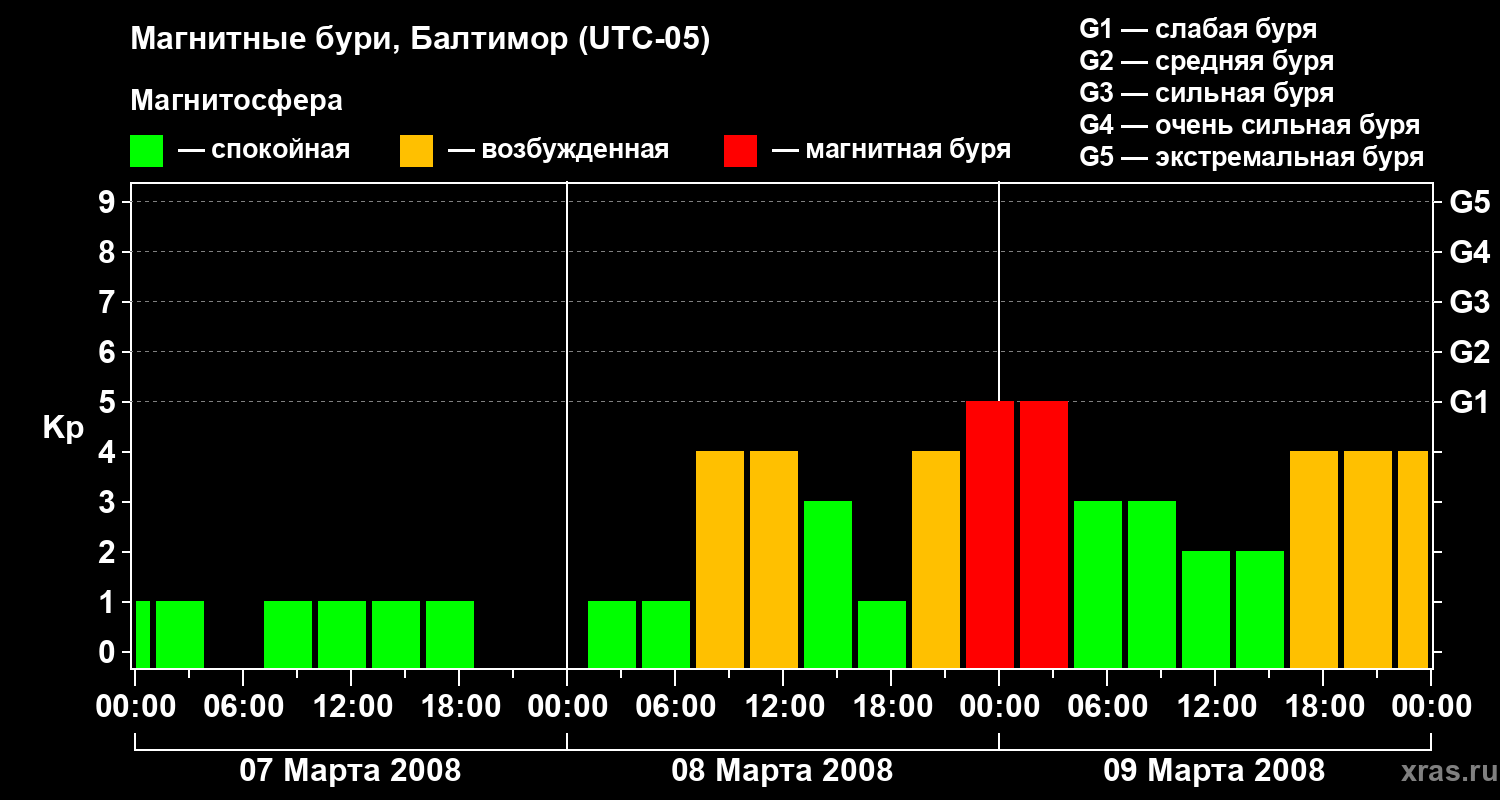The height and width of the screenshot is (800, 1500).
Task: Click the 'G3' right-axis label
Action: 1469,302
